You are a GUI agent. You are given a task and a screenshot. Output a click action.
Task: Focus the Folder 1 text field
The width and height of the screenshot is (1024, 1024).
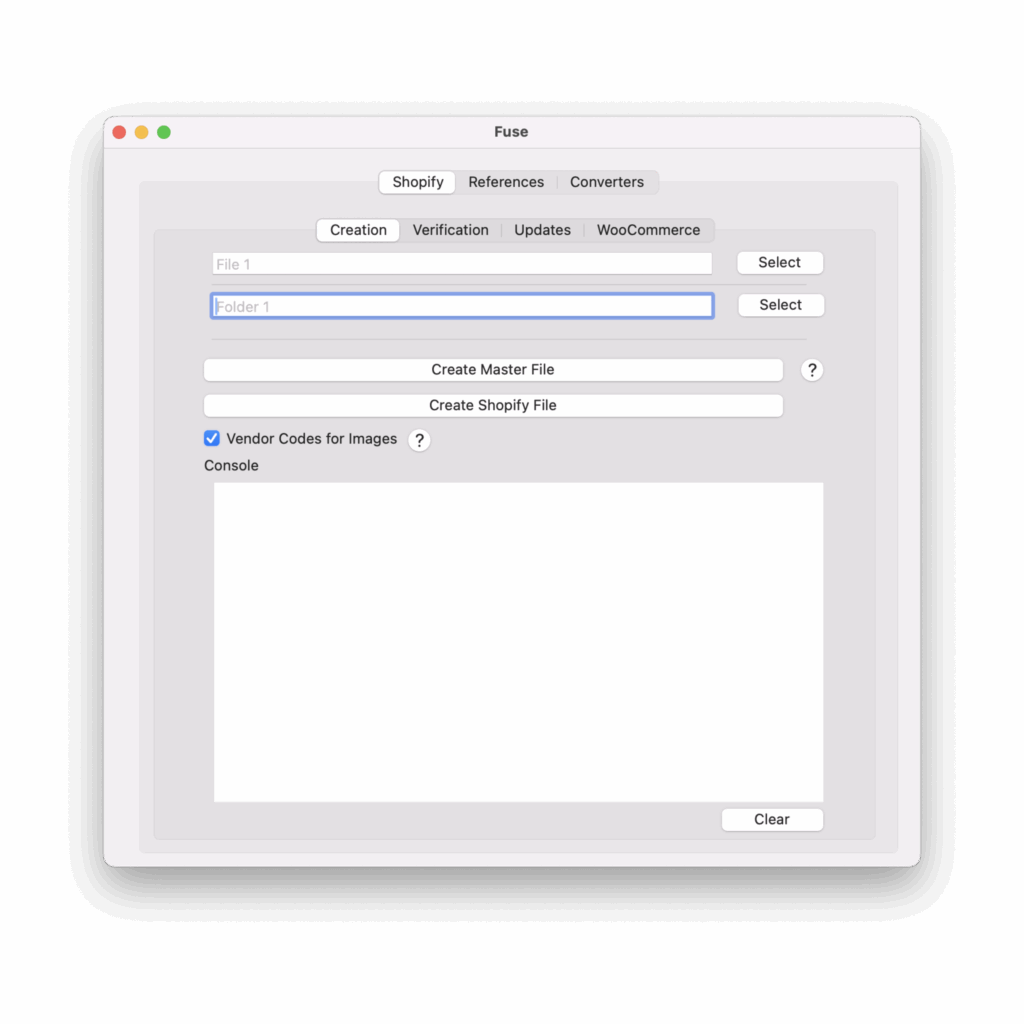click(462, 306)
